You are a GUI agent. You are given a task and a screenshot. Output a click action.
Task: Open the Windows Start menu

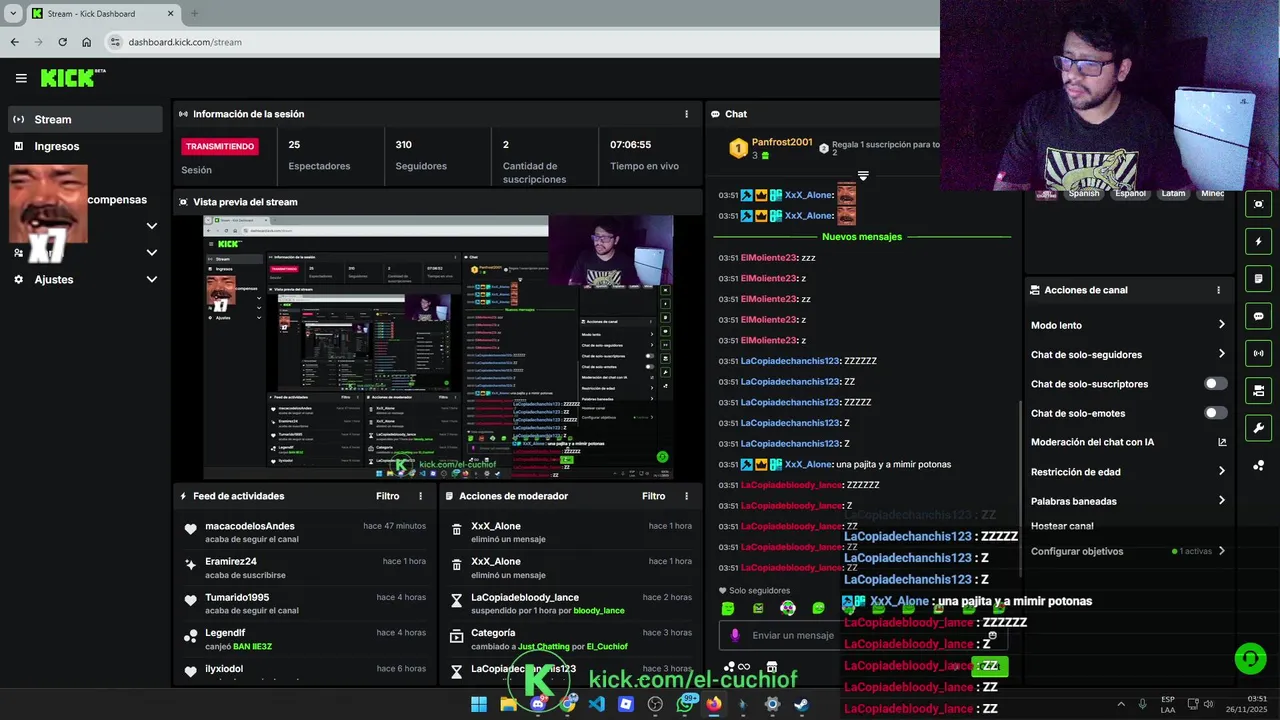pyautogui.click(x=479, y=704)
